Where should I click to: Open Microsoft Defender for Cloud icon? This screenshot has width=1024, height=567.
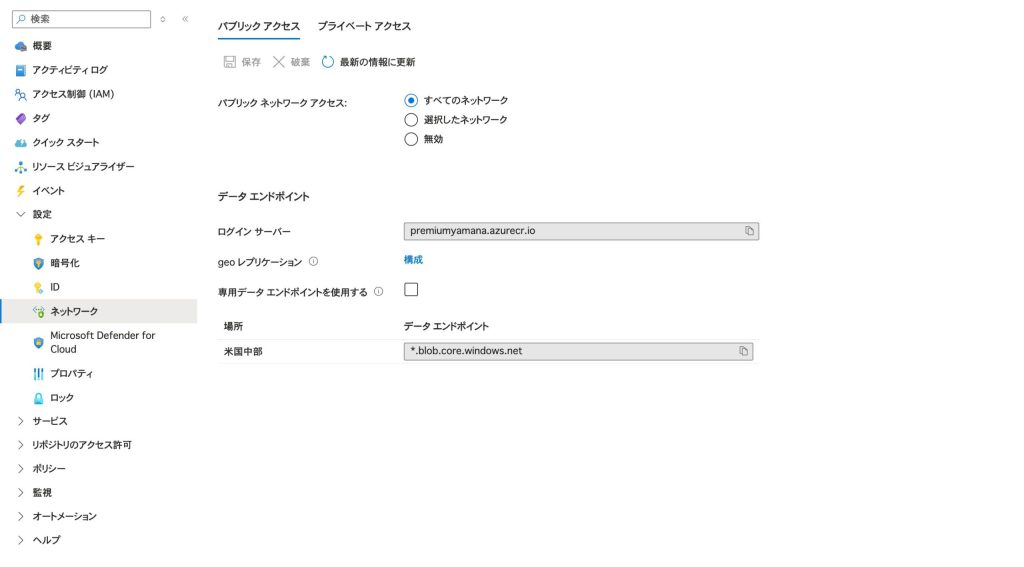pos(39,342)
